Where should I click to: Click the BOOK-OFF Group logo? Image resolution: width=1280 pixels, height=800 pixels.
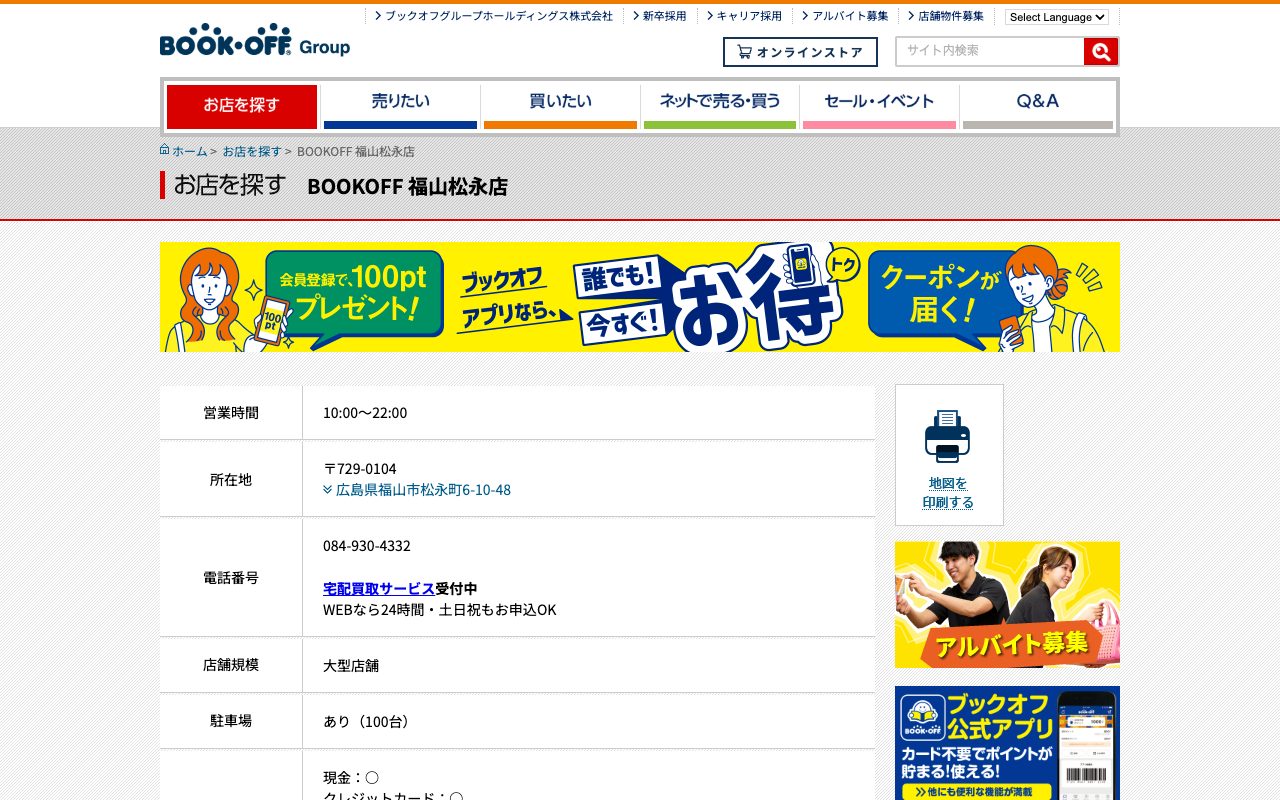click(255, 40)
